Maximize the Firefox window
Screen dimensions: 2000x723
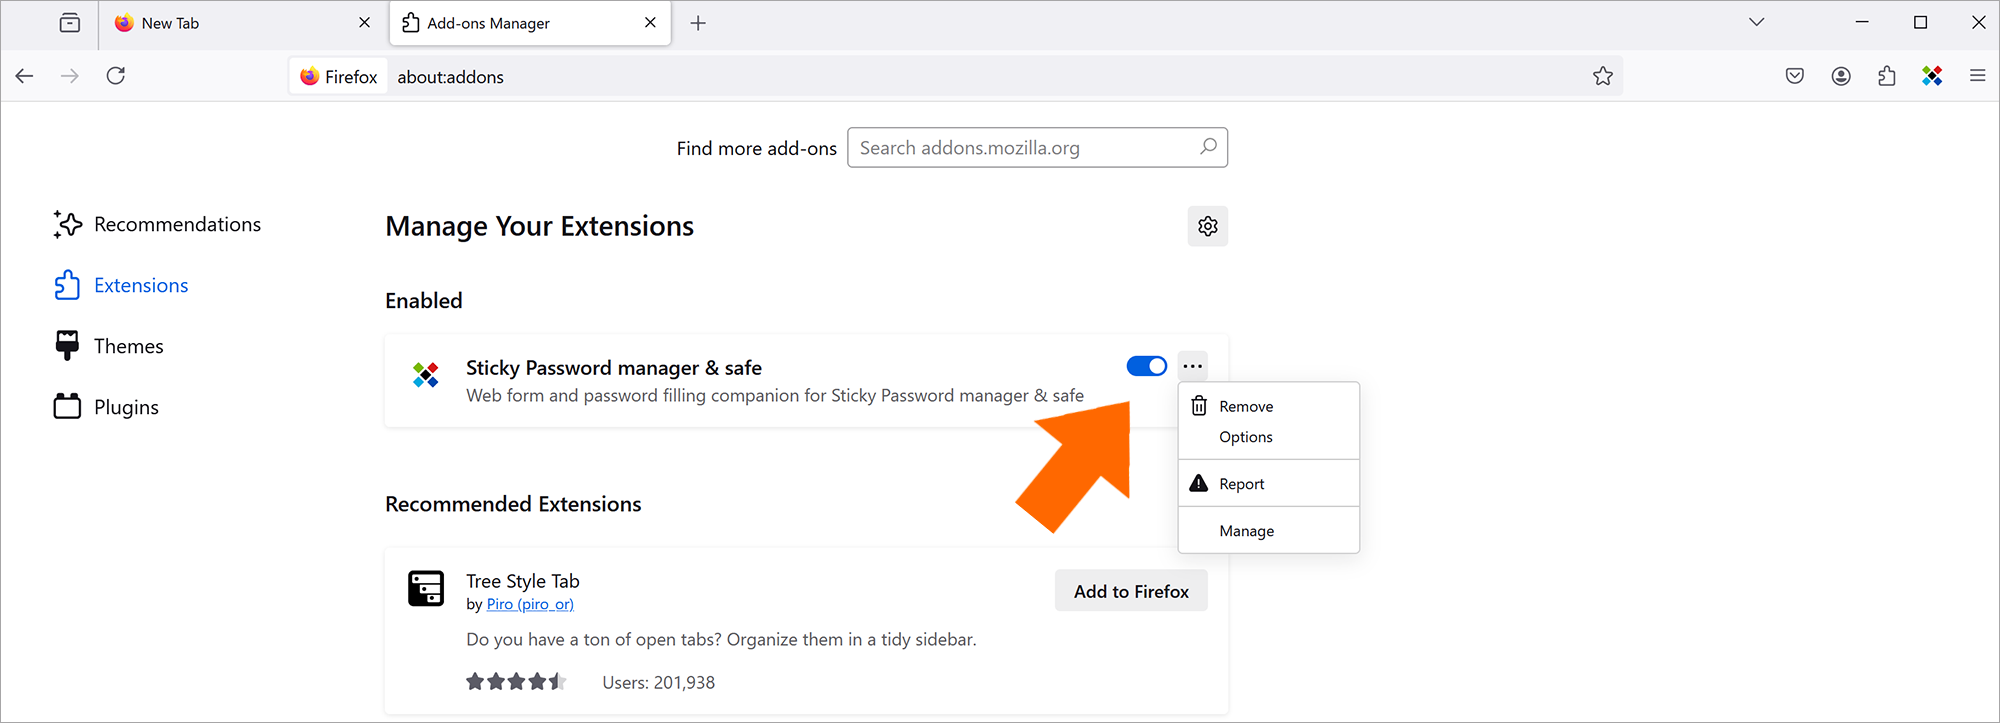point(1920,22)
